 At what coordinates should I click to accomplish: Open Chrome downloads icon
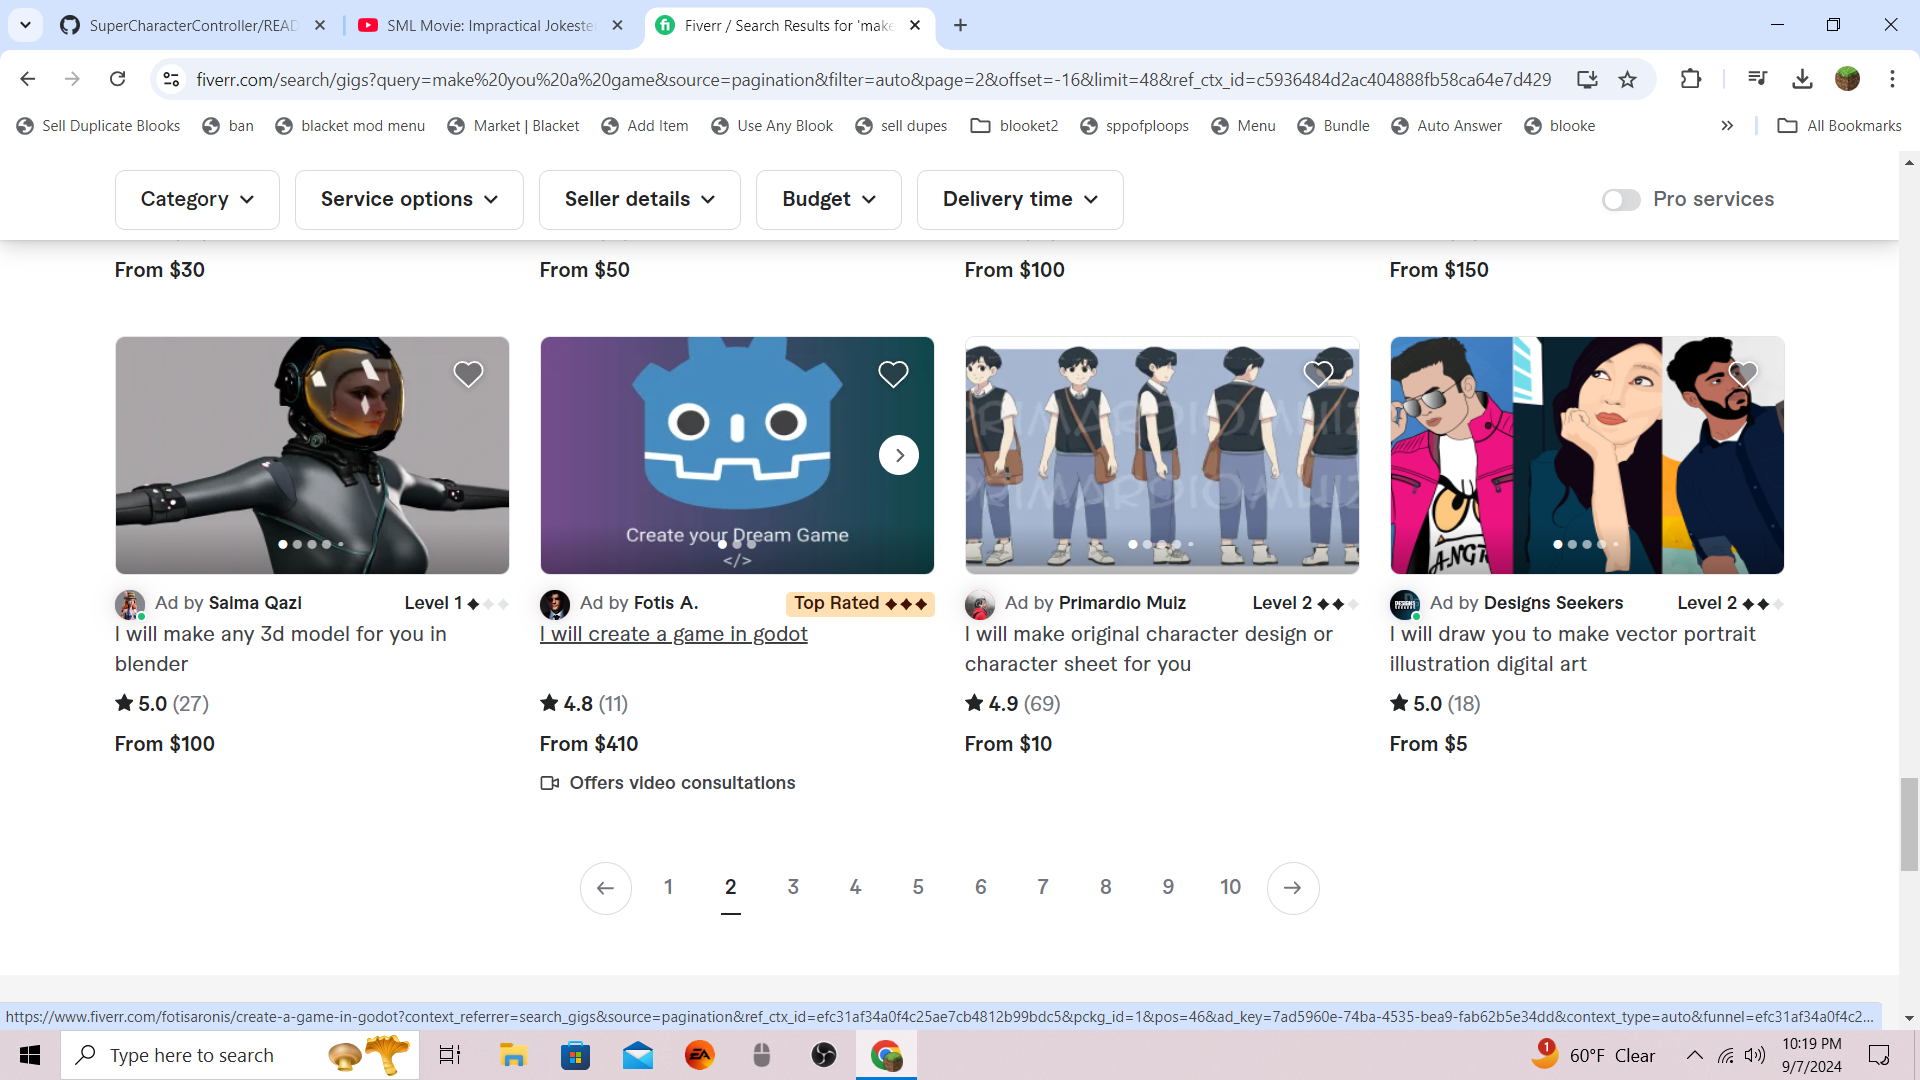(1802, 79)
